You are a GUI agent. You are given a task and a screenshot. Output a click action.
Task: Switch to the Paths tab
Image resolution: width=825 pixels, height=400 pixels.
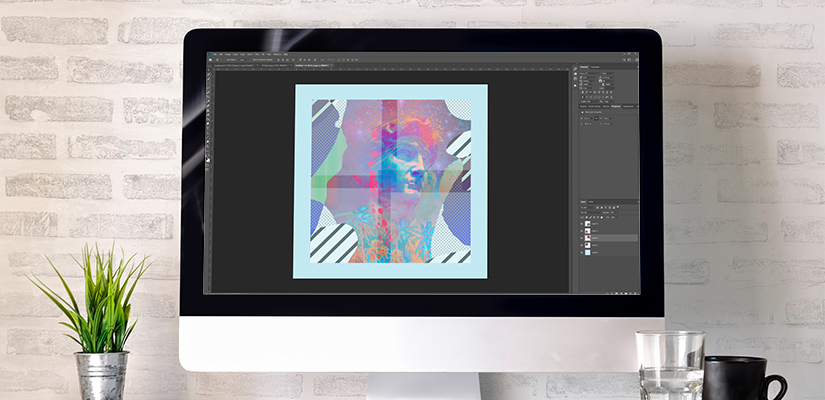[x=591, y=202]
